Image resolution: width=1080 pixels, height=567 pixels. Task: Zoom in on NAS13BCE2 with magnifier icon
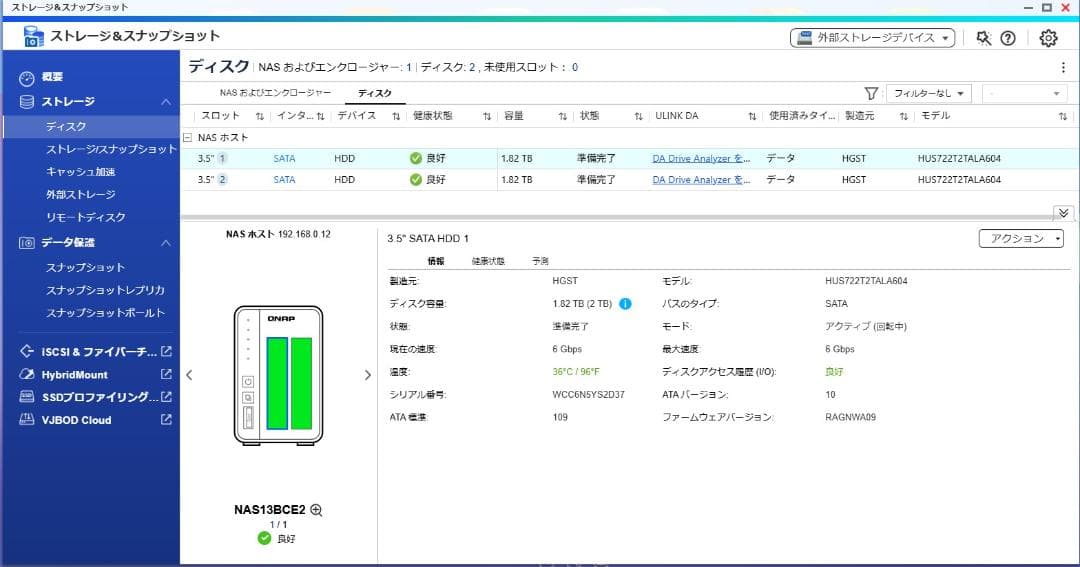point(316,510)
